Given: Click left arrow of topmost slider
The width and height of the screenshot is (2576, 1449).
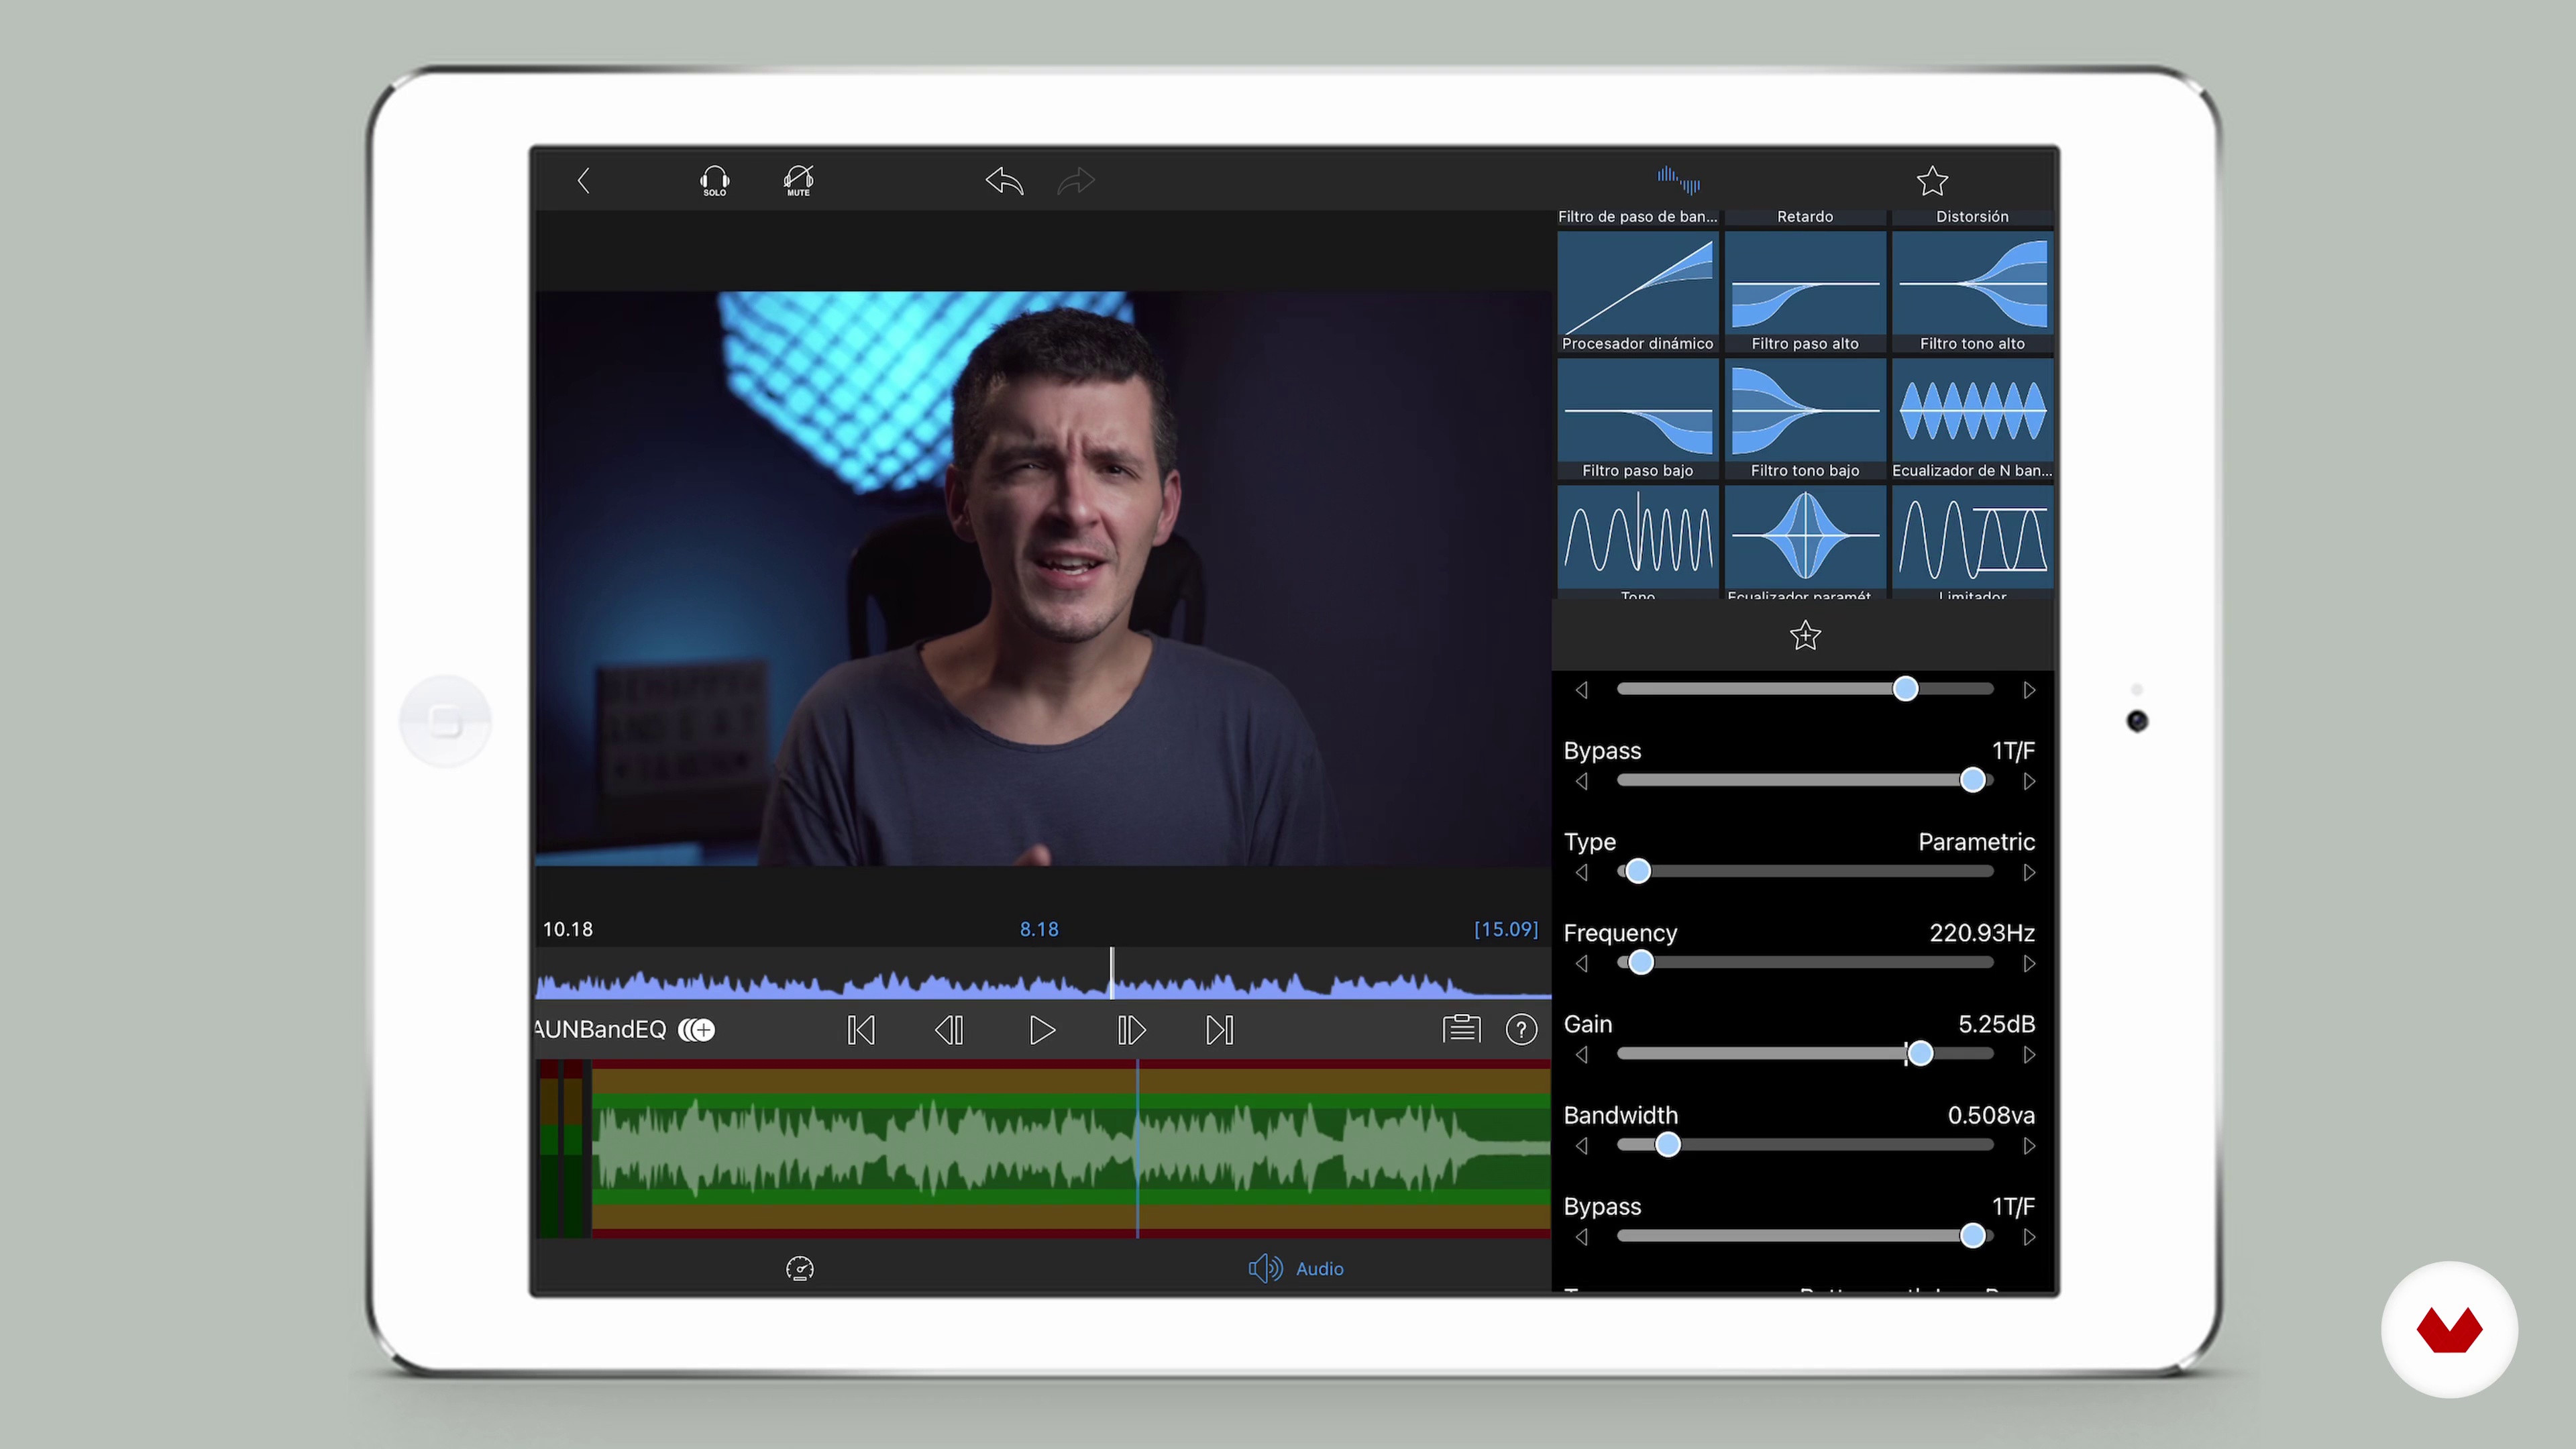Looking at the screenshot, I should click(x=1581, y=690).
